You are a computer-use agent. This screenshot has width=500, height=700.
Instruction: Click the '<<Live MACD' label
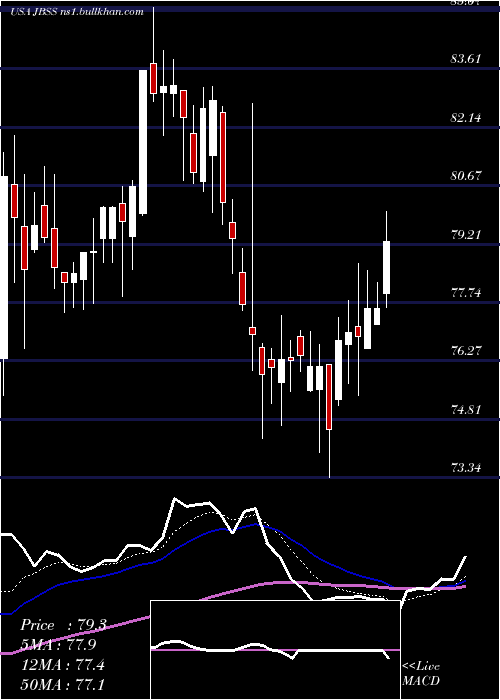(x=421, y=674)
